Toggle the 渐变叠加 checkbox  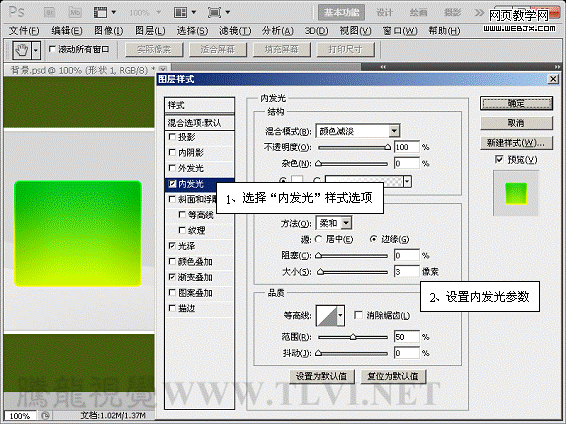point(173,277)
